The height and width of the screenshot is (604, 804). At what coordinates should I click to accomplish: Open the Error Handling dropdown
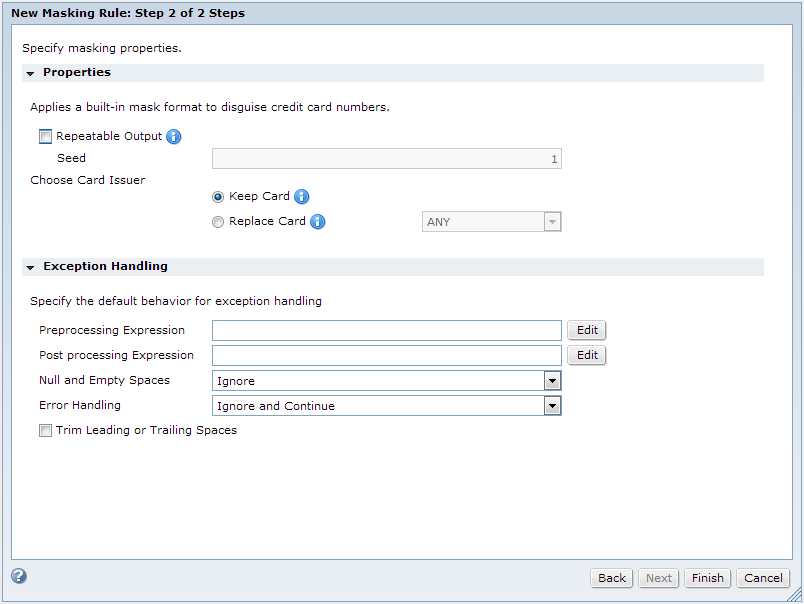point(387,406)
